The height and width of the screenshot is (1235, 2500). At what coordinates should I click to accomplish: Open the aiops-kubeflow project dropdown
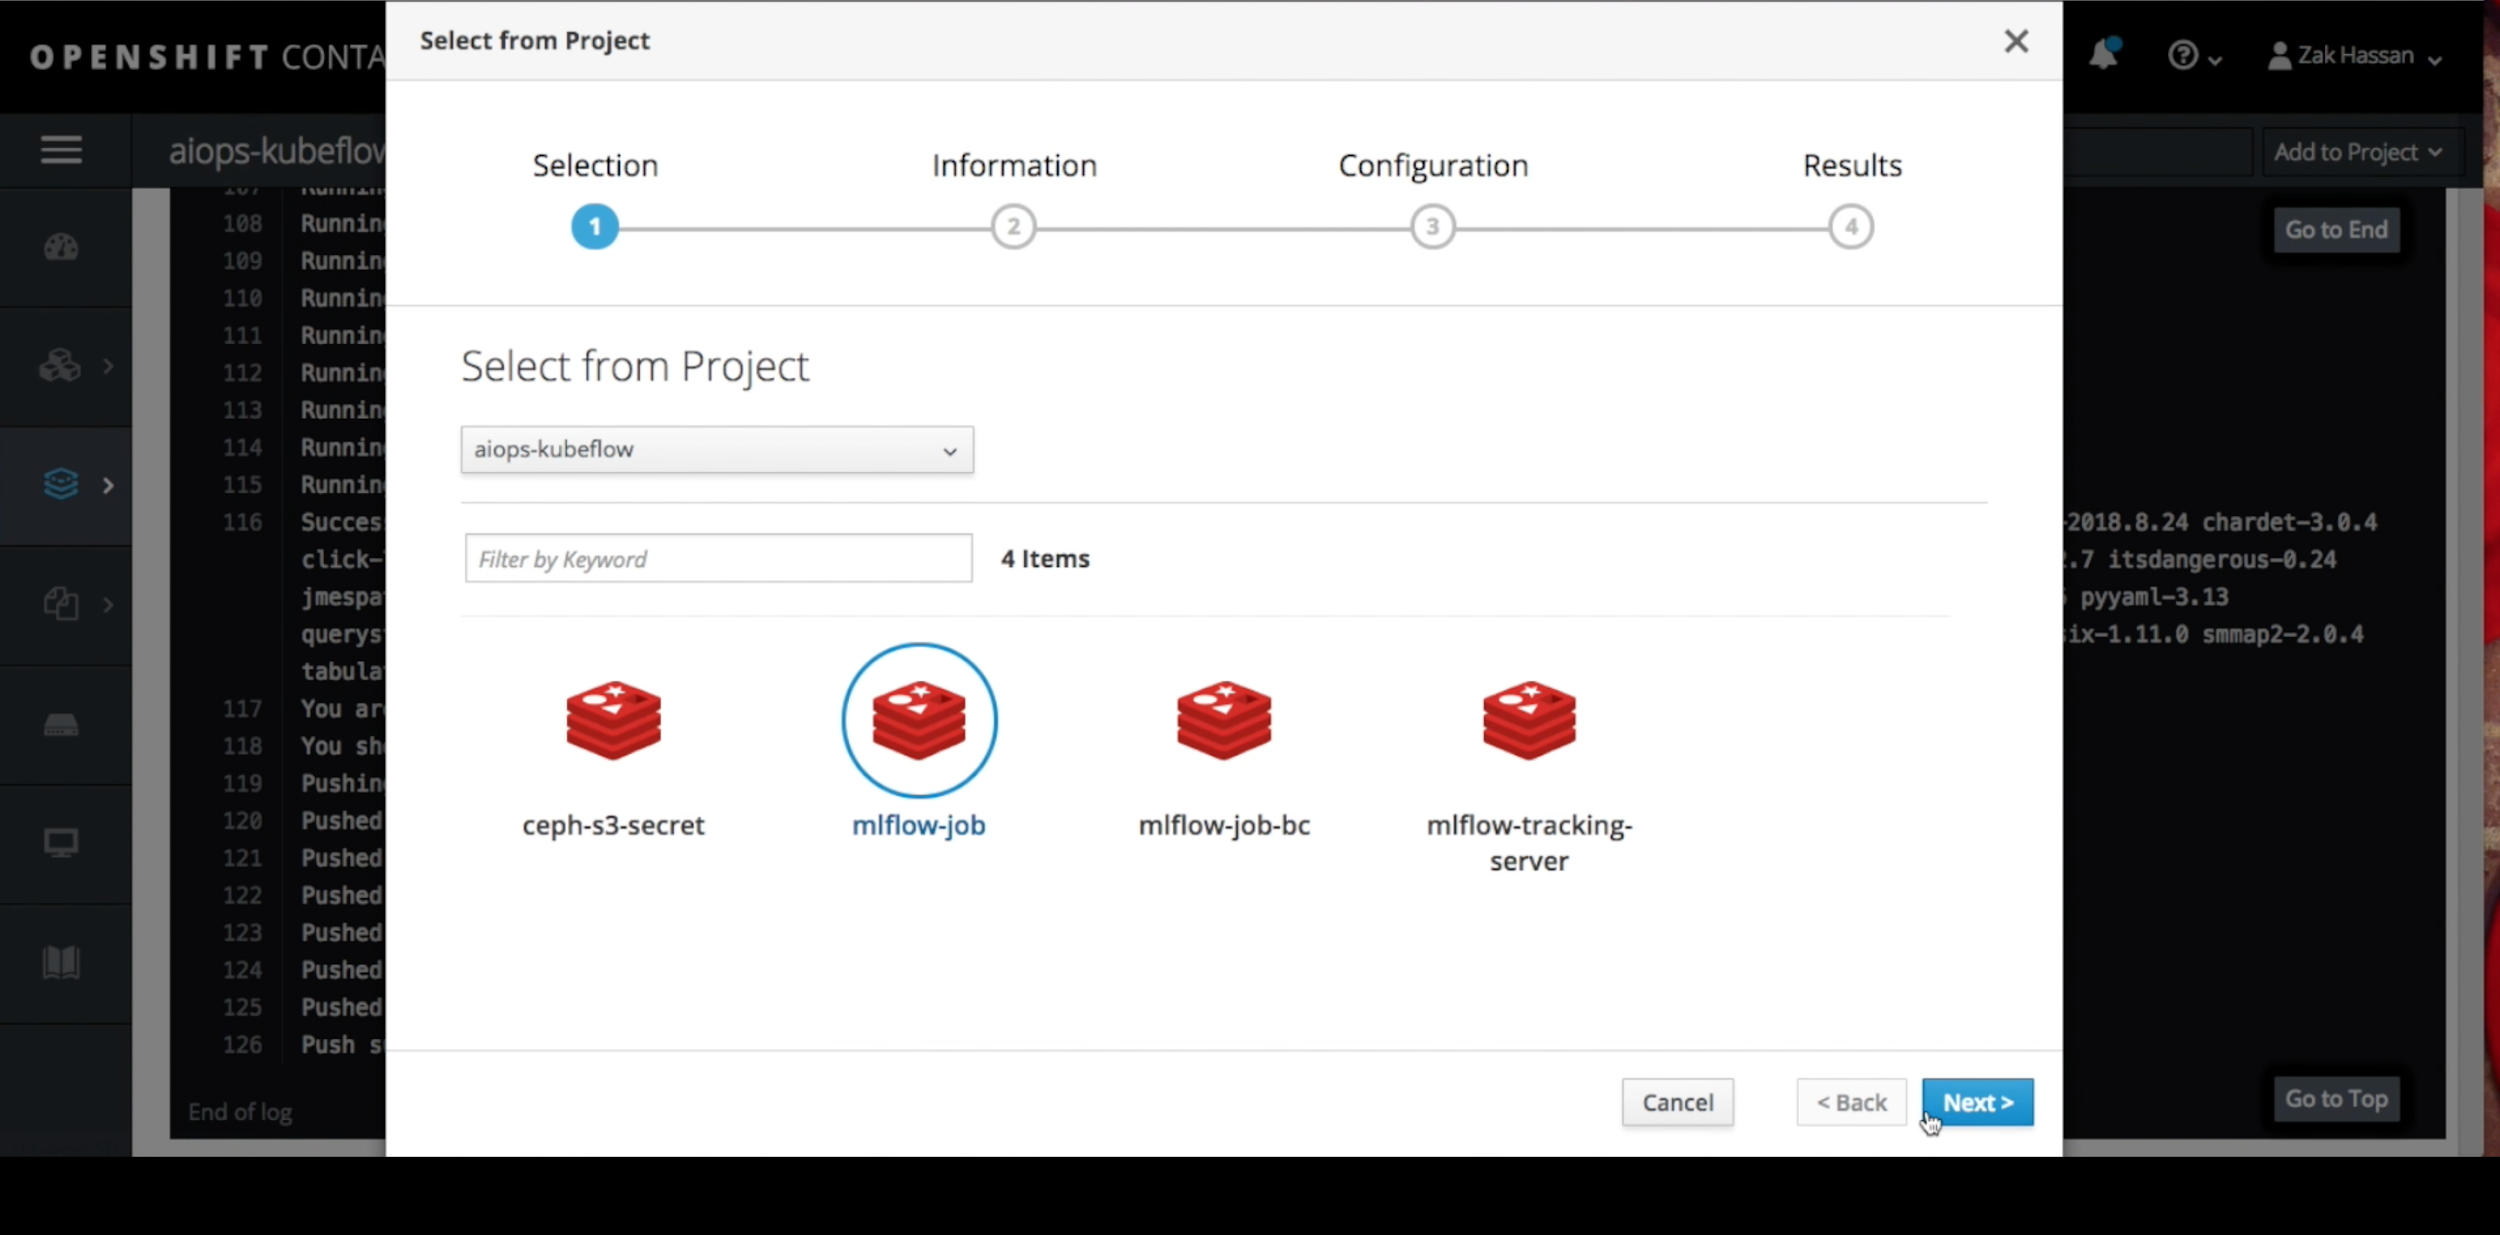pyautogui.click(x=716, y=450)
